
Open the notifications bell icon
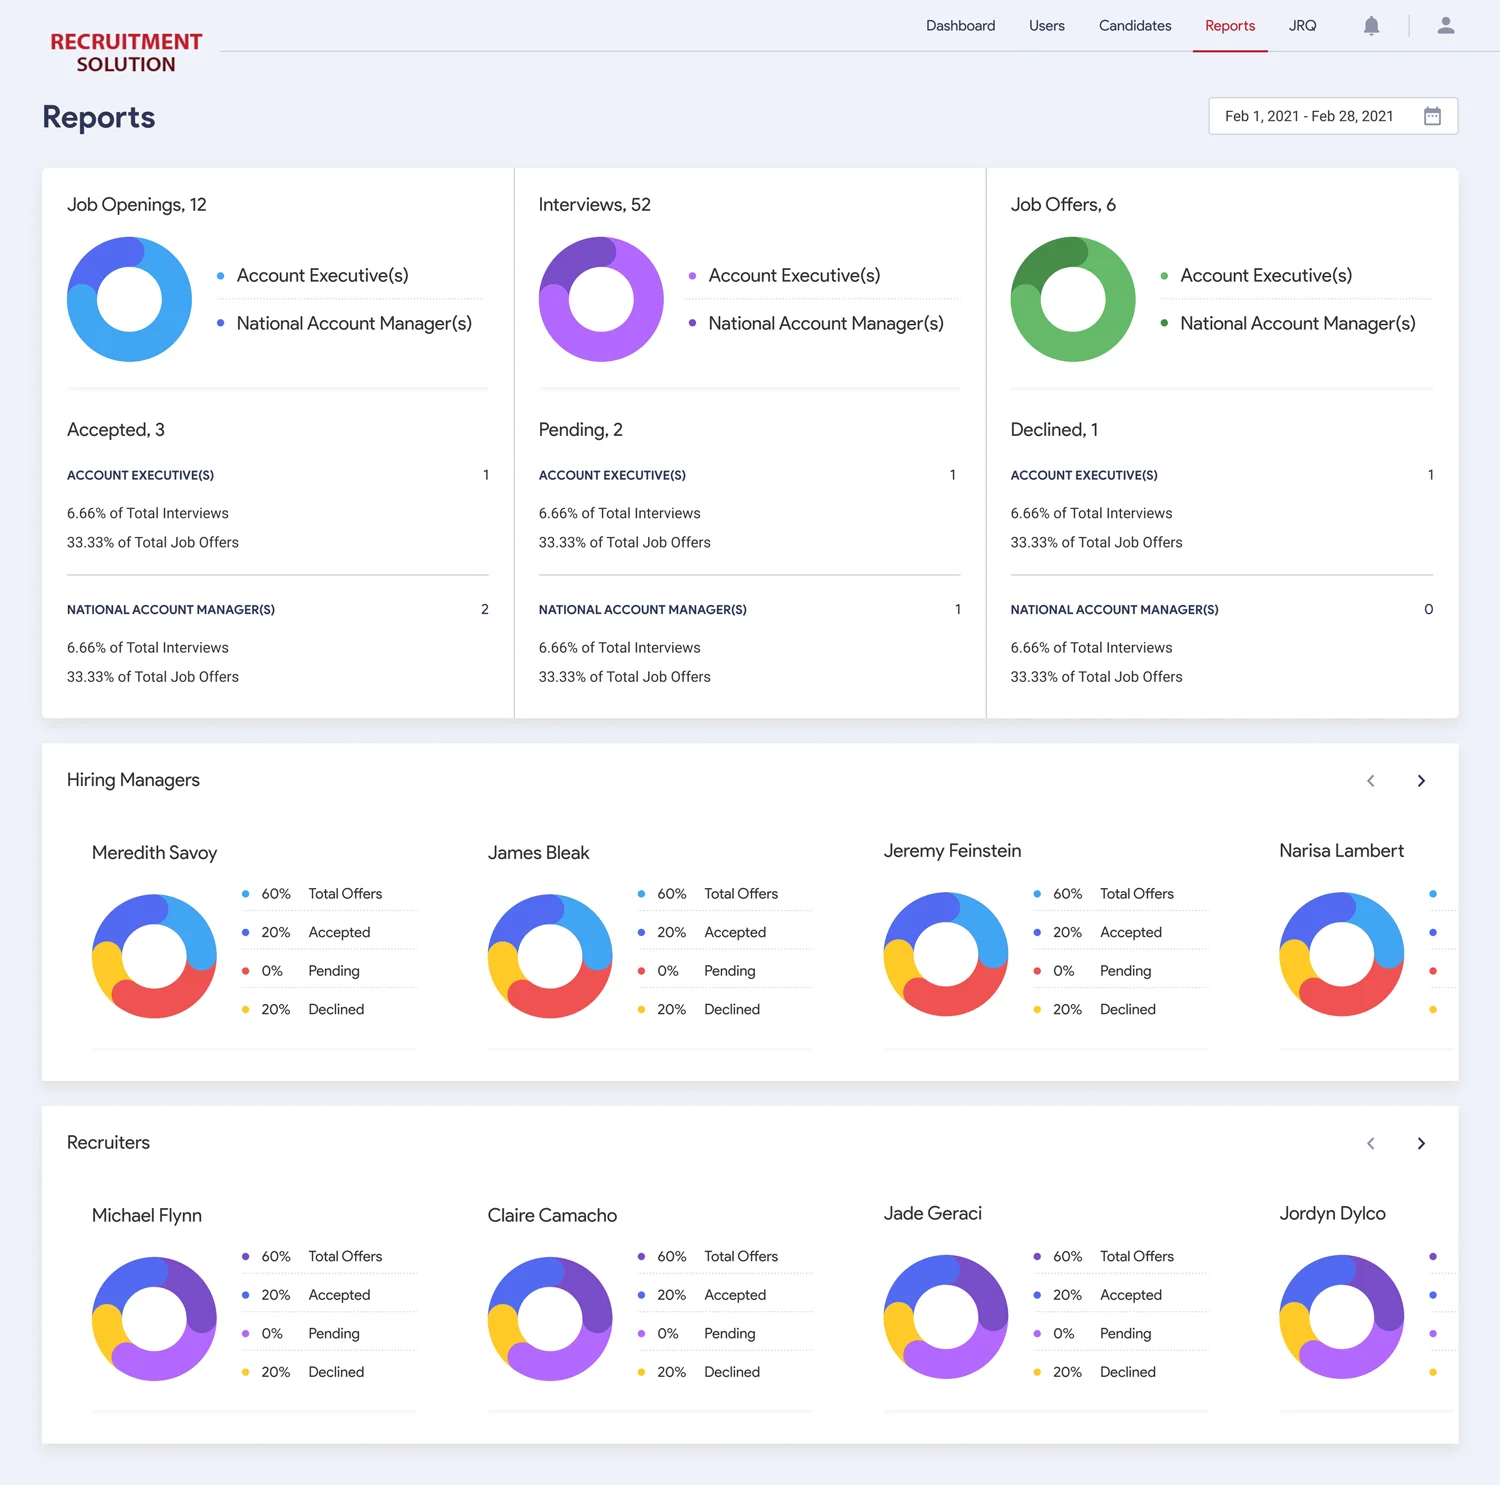pyautogui.click(x=1371, y=26)
